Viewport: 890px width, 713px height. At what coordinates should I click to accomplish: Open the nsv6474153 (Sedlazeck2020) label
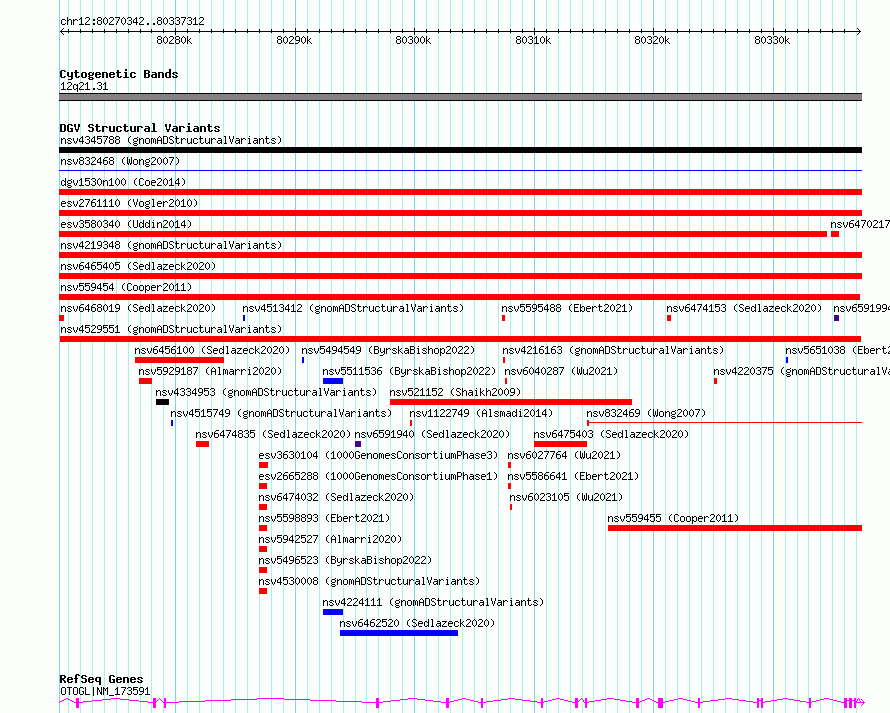click(744, 308)
